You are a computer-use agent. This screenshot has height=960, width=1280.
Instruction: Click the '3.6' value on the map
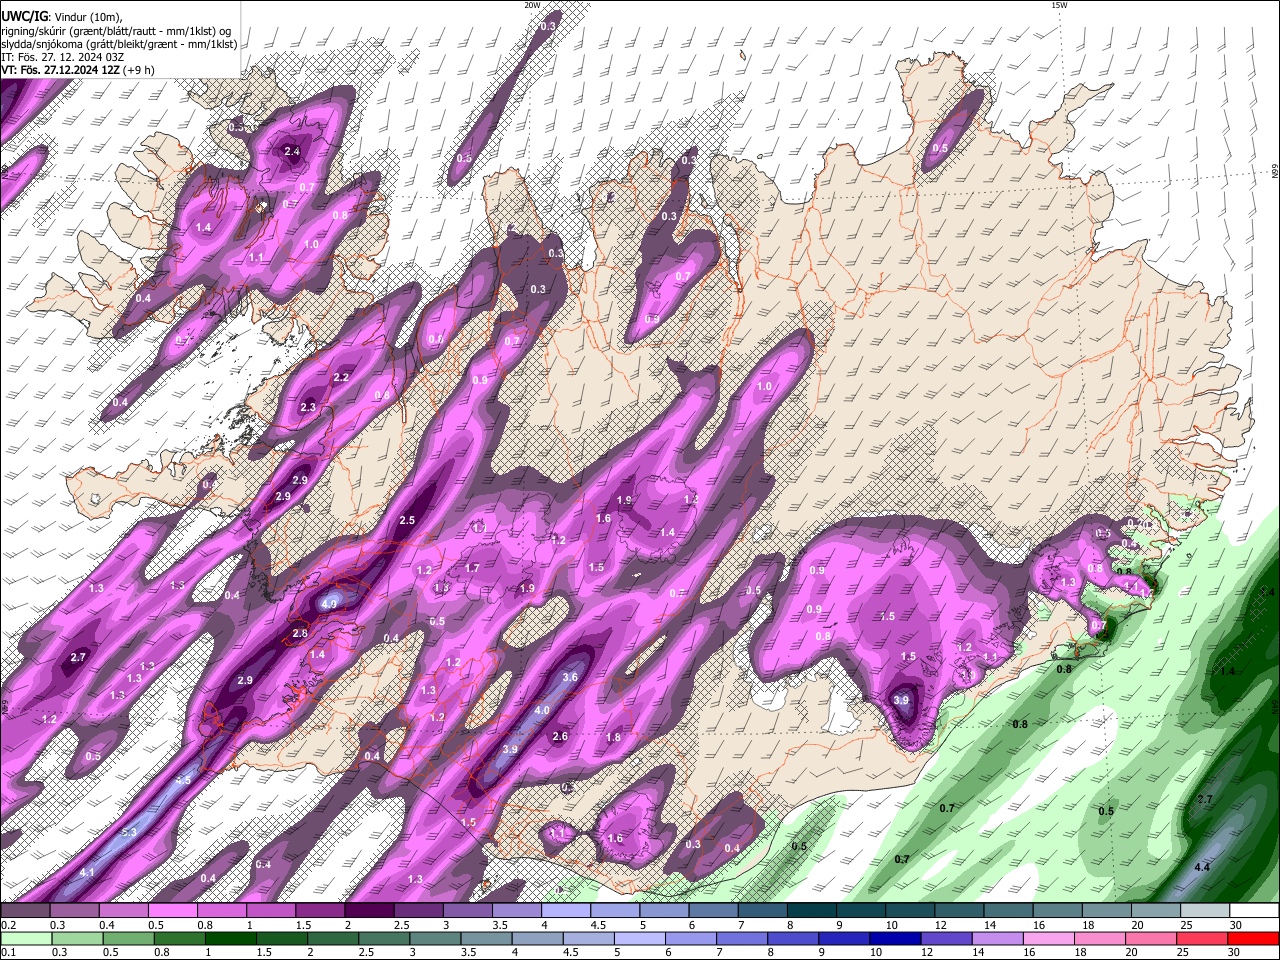pyautogui.click(x=571, y=677)
